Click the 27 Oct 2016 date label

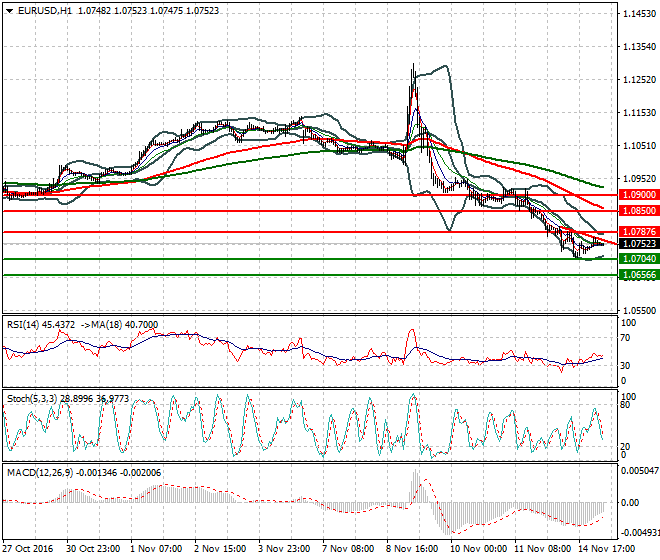coord(28,549)
